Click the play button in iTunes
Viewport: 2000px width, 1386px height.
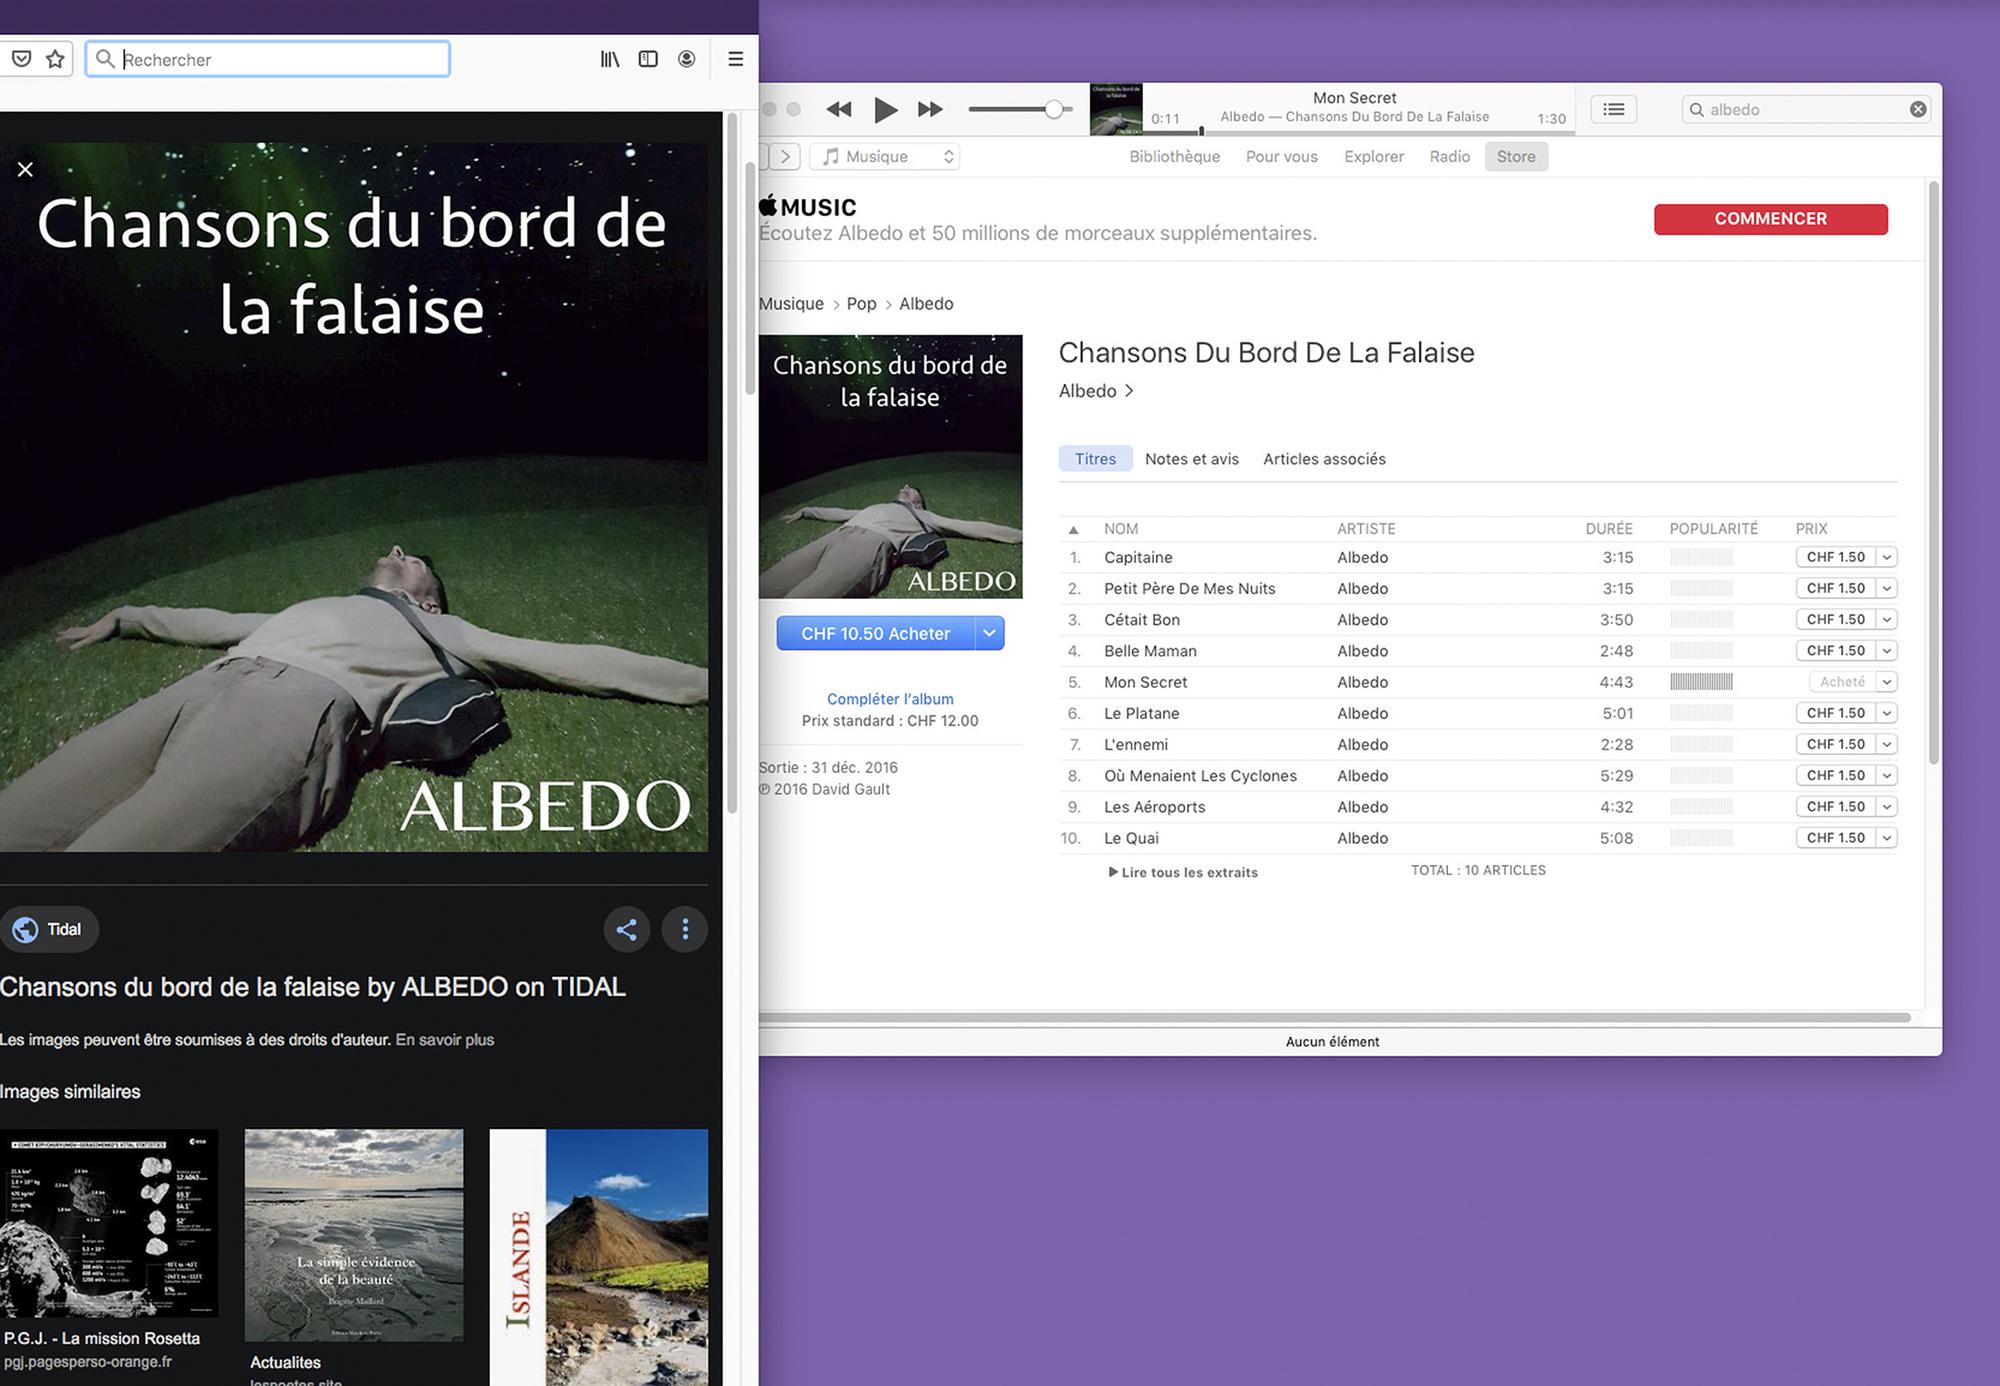(884, 109)
